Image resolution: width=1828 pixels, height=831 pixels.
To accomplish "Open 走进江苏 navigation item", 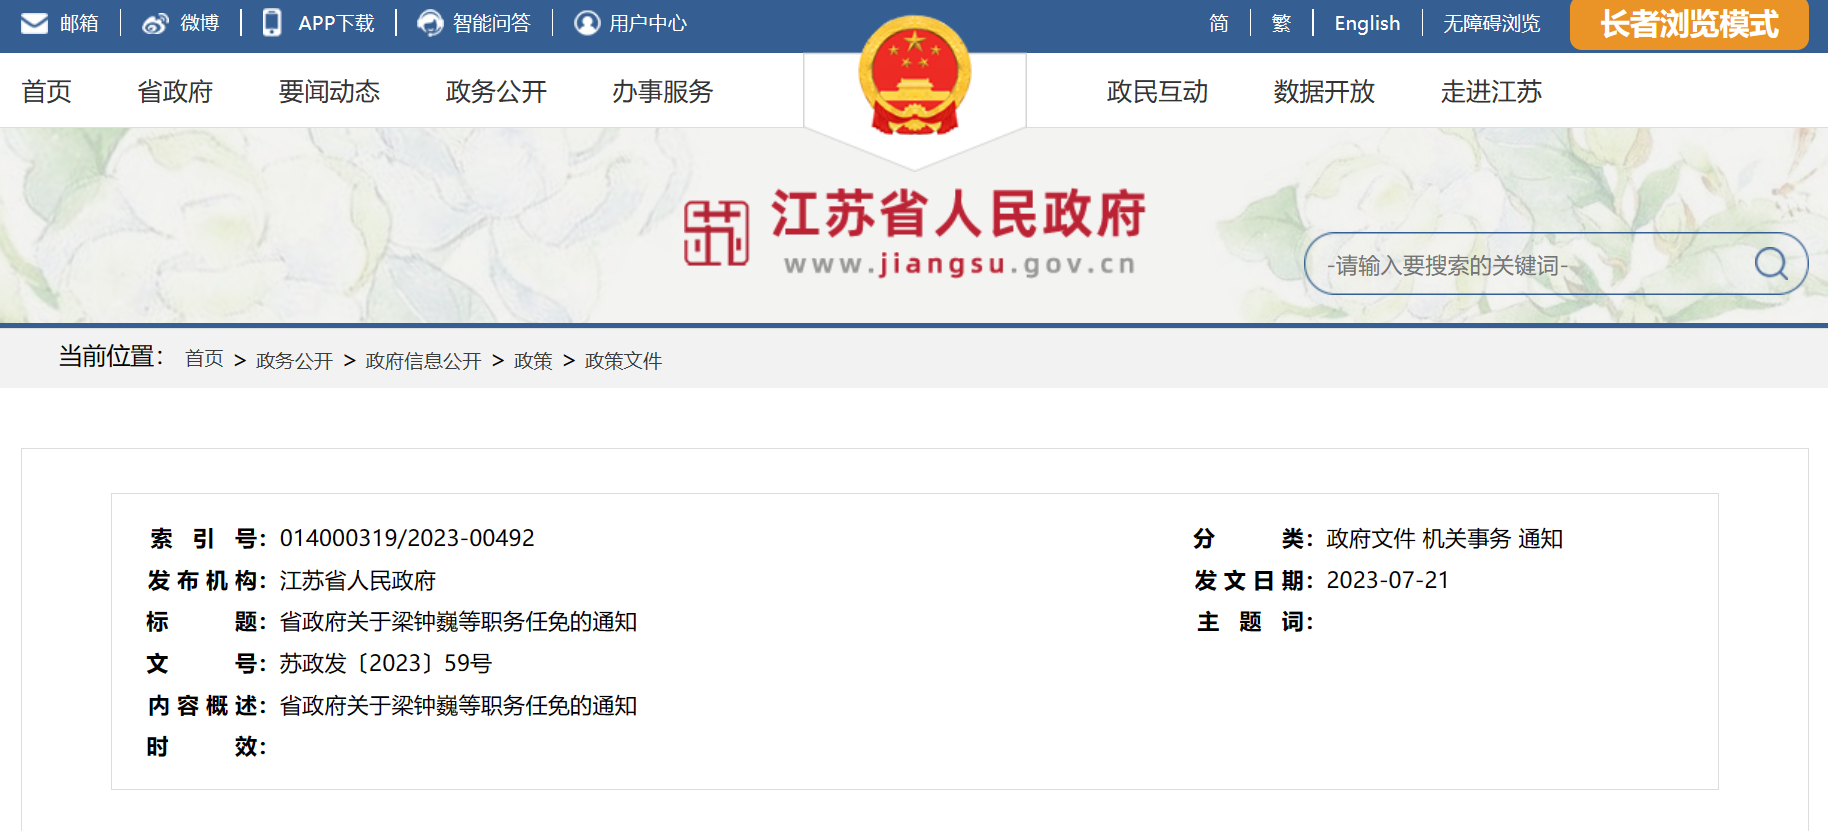I will click(1491, 91).
